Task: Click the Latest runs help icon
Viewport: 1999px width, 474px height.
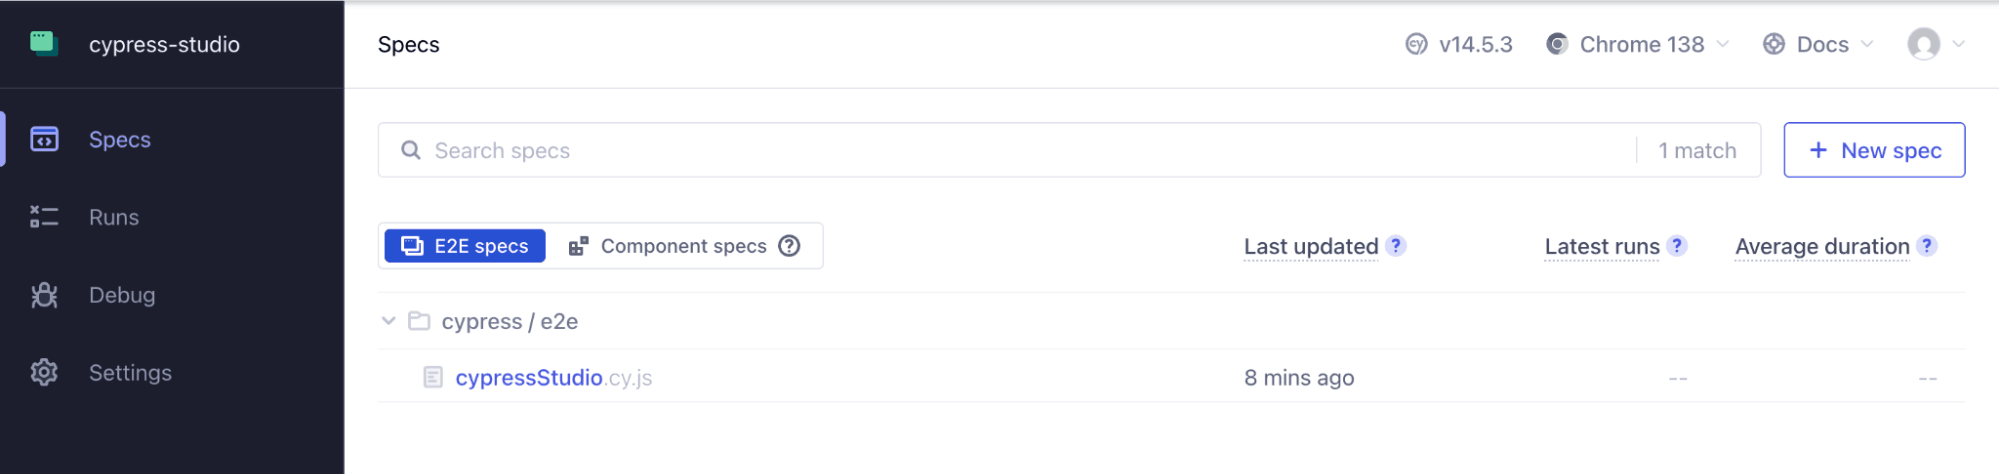Action: pos(1677,246)
